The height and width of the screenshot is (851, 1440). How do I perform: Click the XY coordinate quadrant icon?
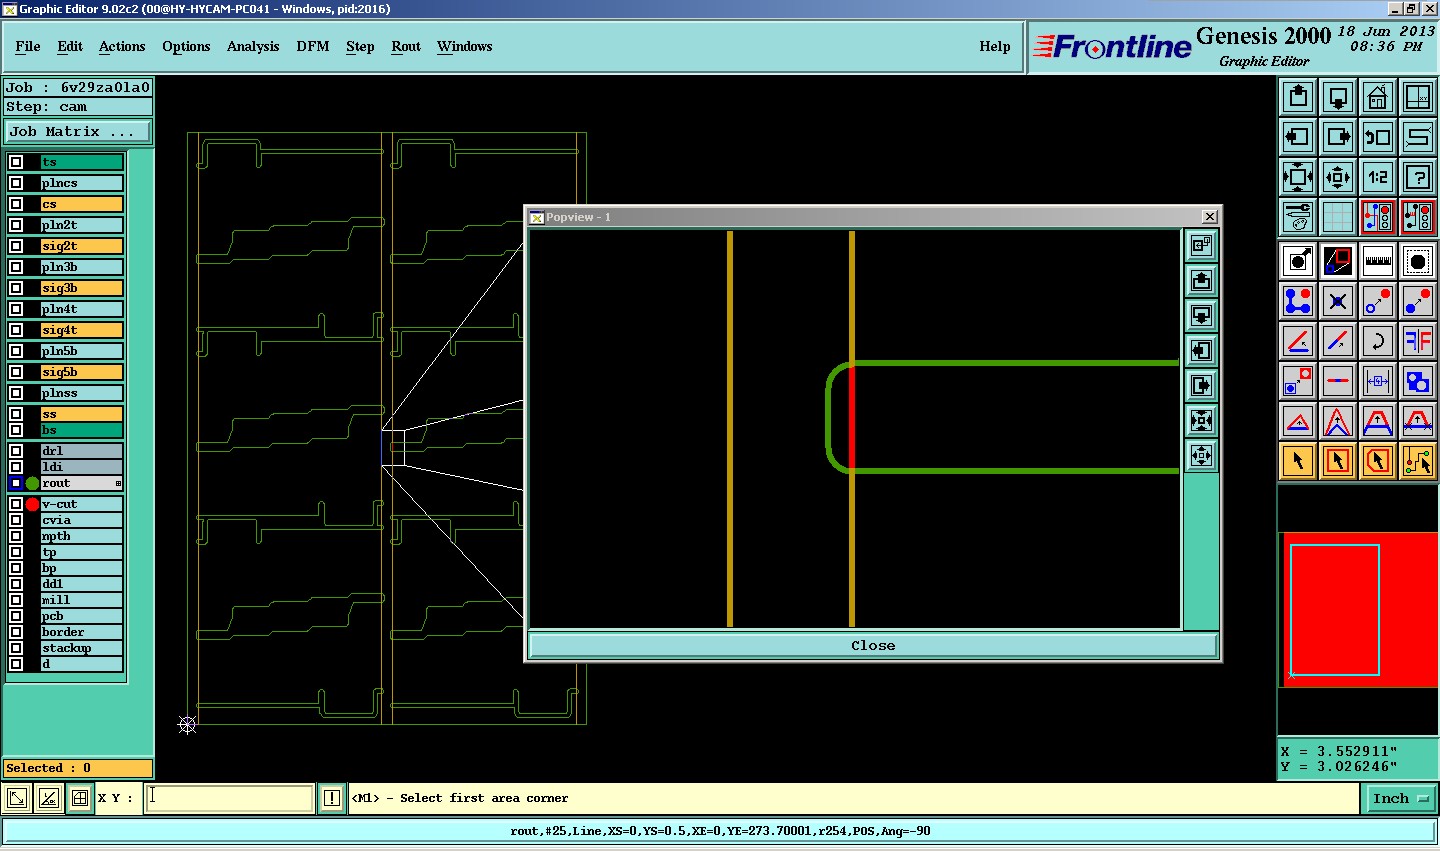coord(1418,97)
